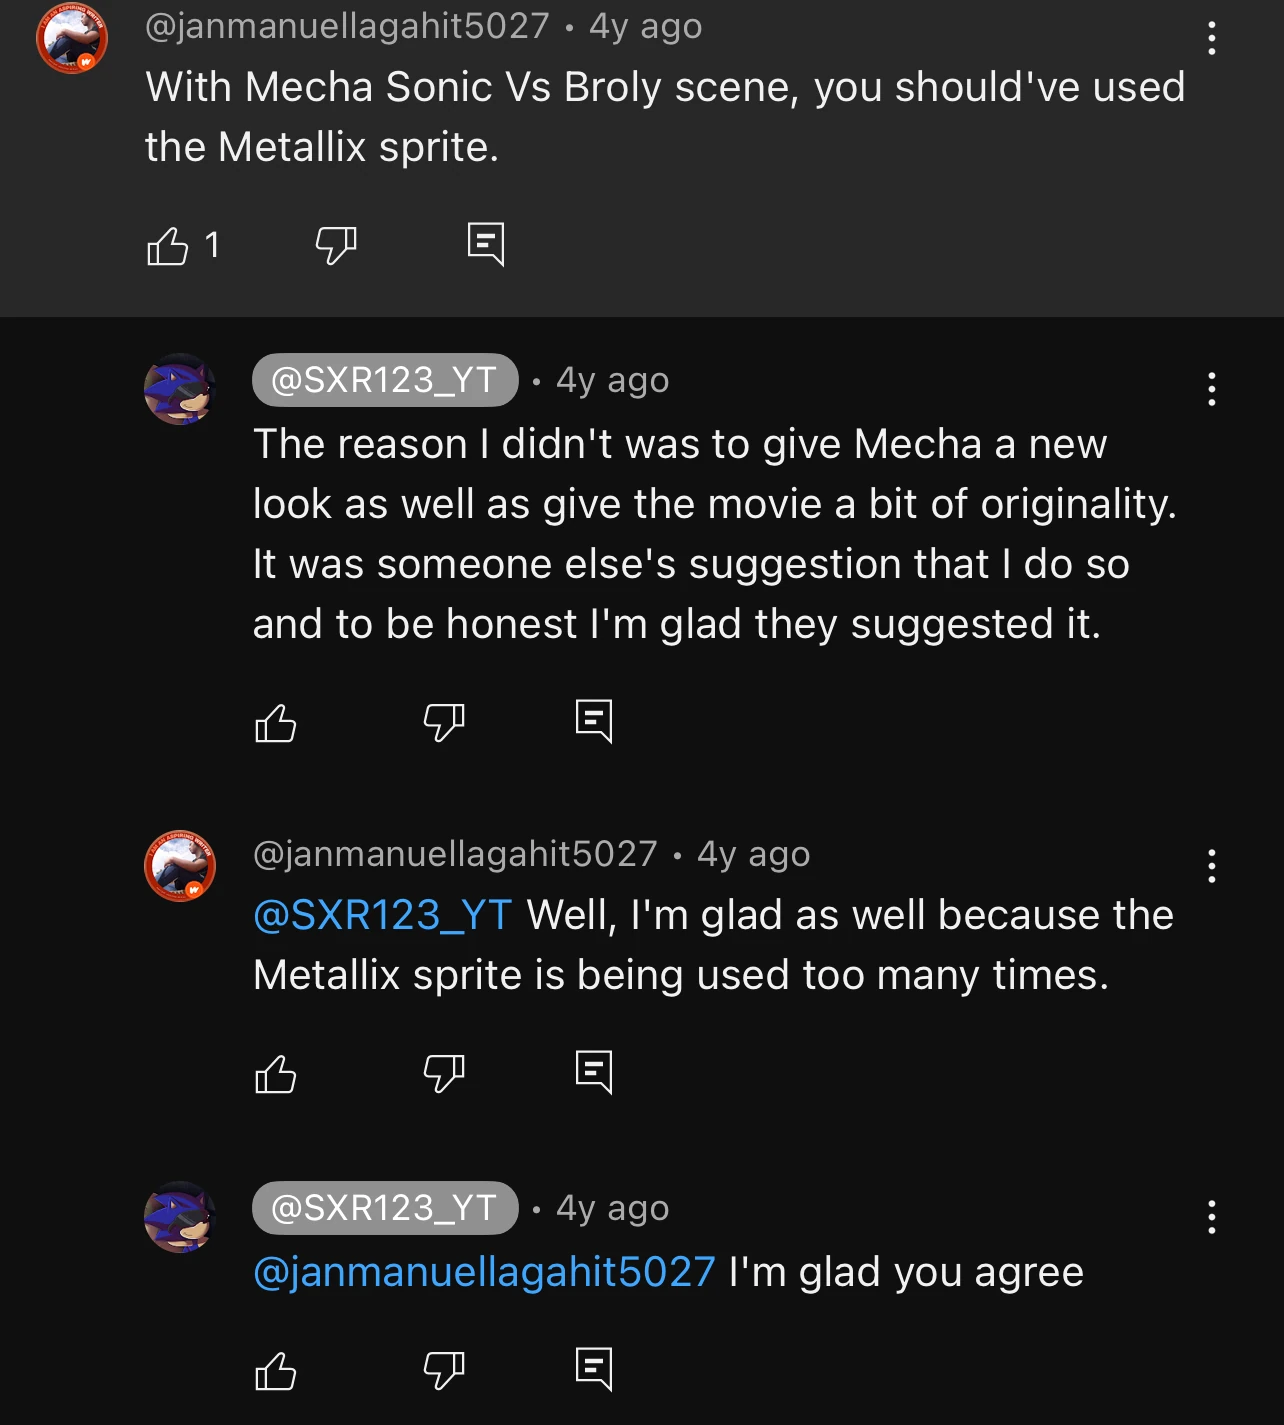The height and width of the screenshot is (1425, 1284).
Task: Open more options for the top comment
Action: coord(1211,38)
